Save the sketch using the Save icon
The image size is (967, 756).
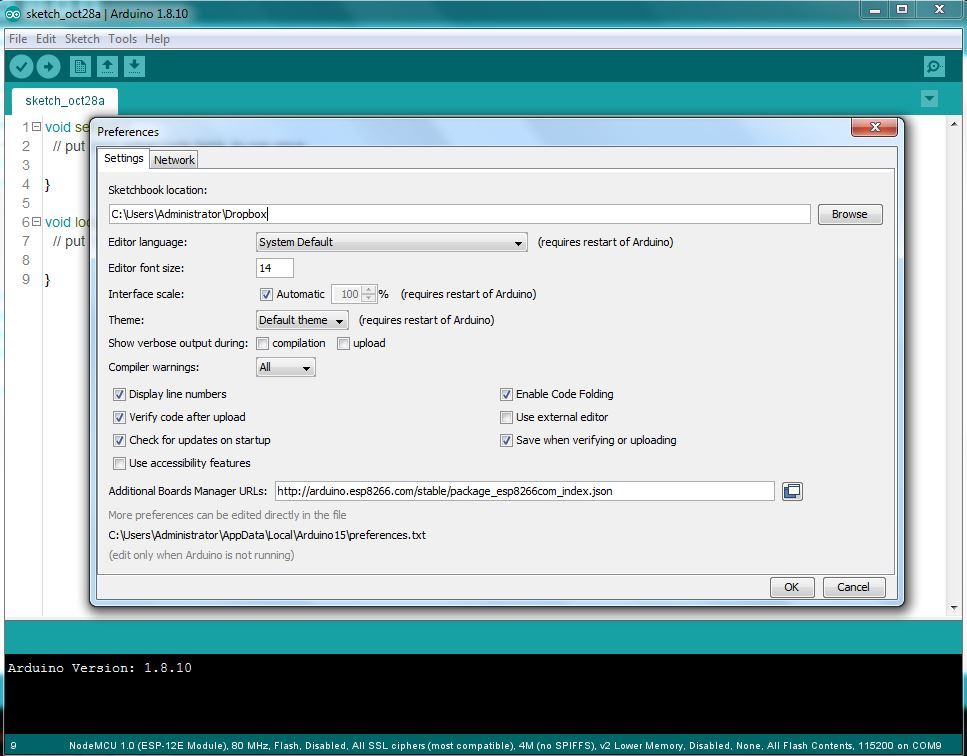pos(134,66)
